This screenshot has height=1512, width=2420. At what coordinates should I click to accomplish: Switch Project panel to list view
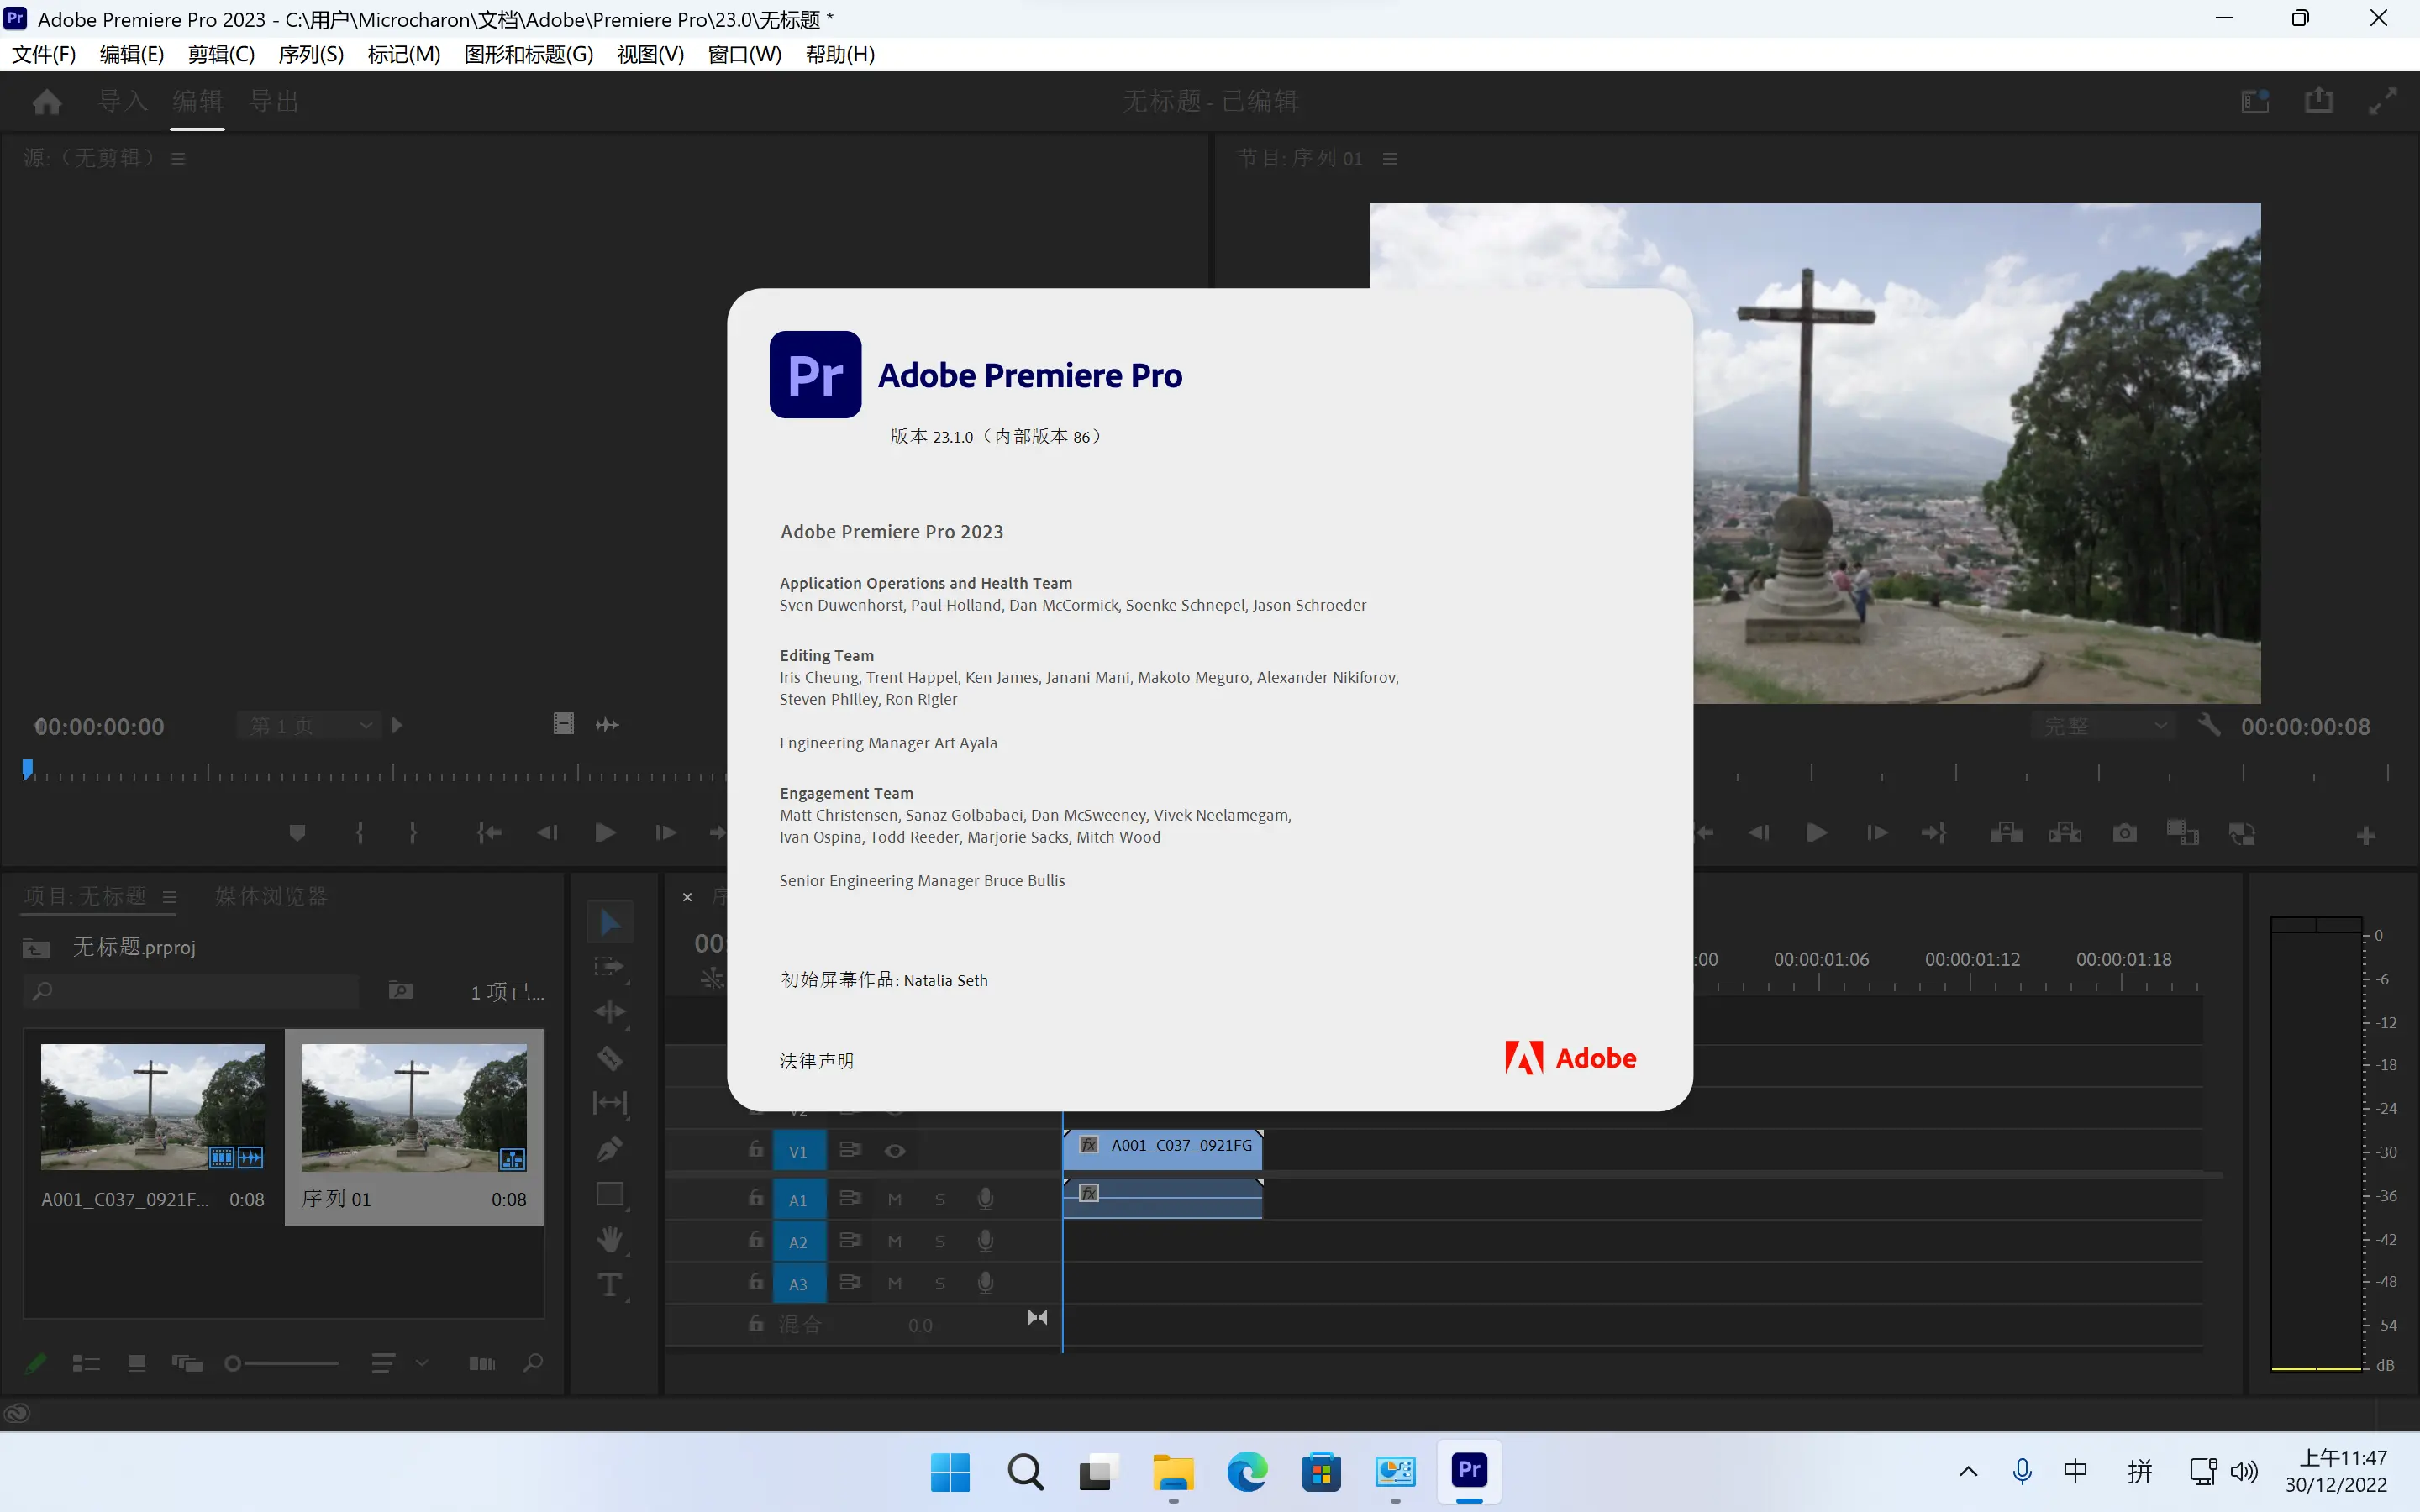[86, 1363]
